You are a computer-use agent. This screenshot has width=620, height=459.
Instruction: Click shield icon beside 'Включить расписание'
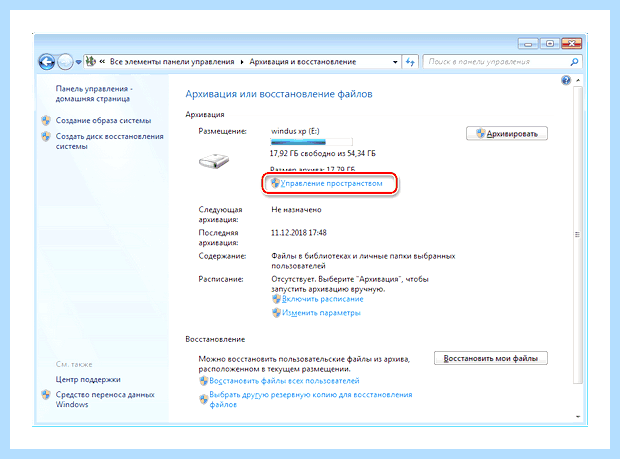[x=276, y=299]
